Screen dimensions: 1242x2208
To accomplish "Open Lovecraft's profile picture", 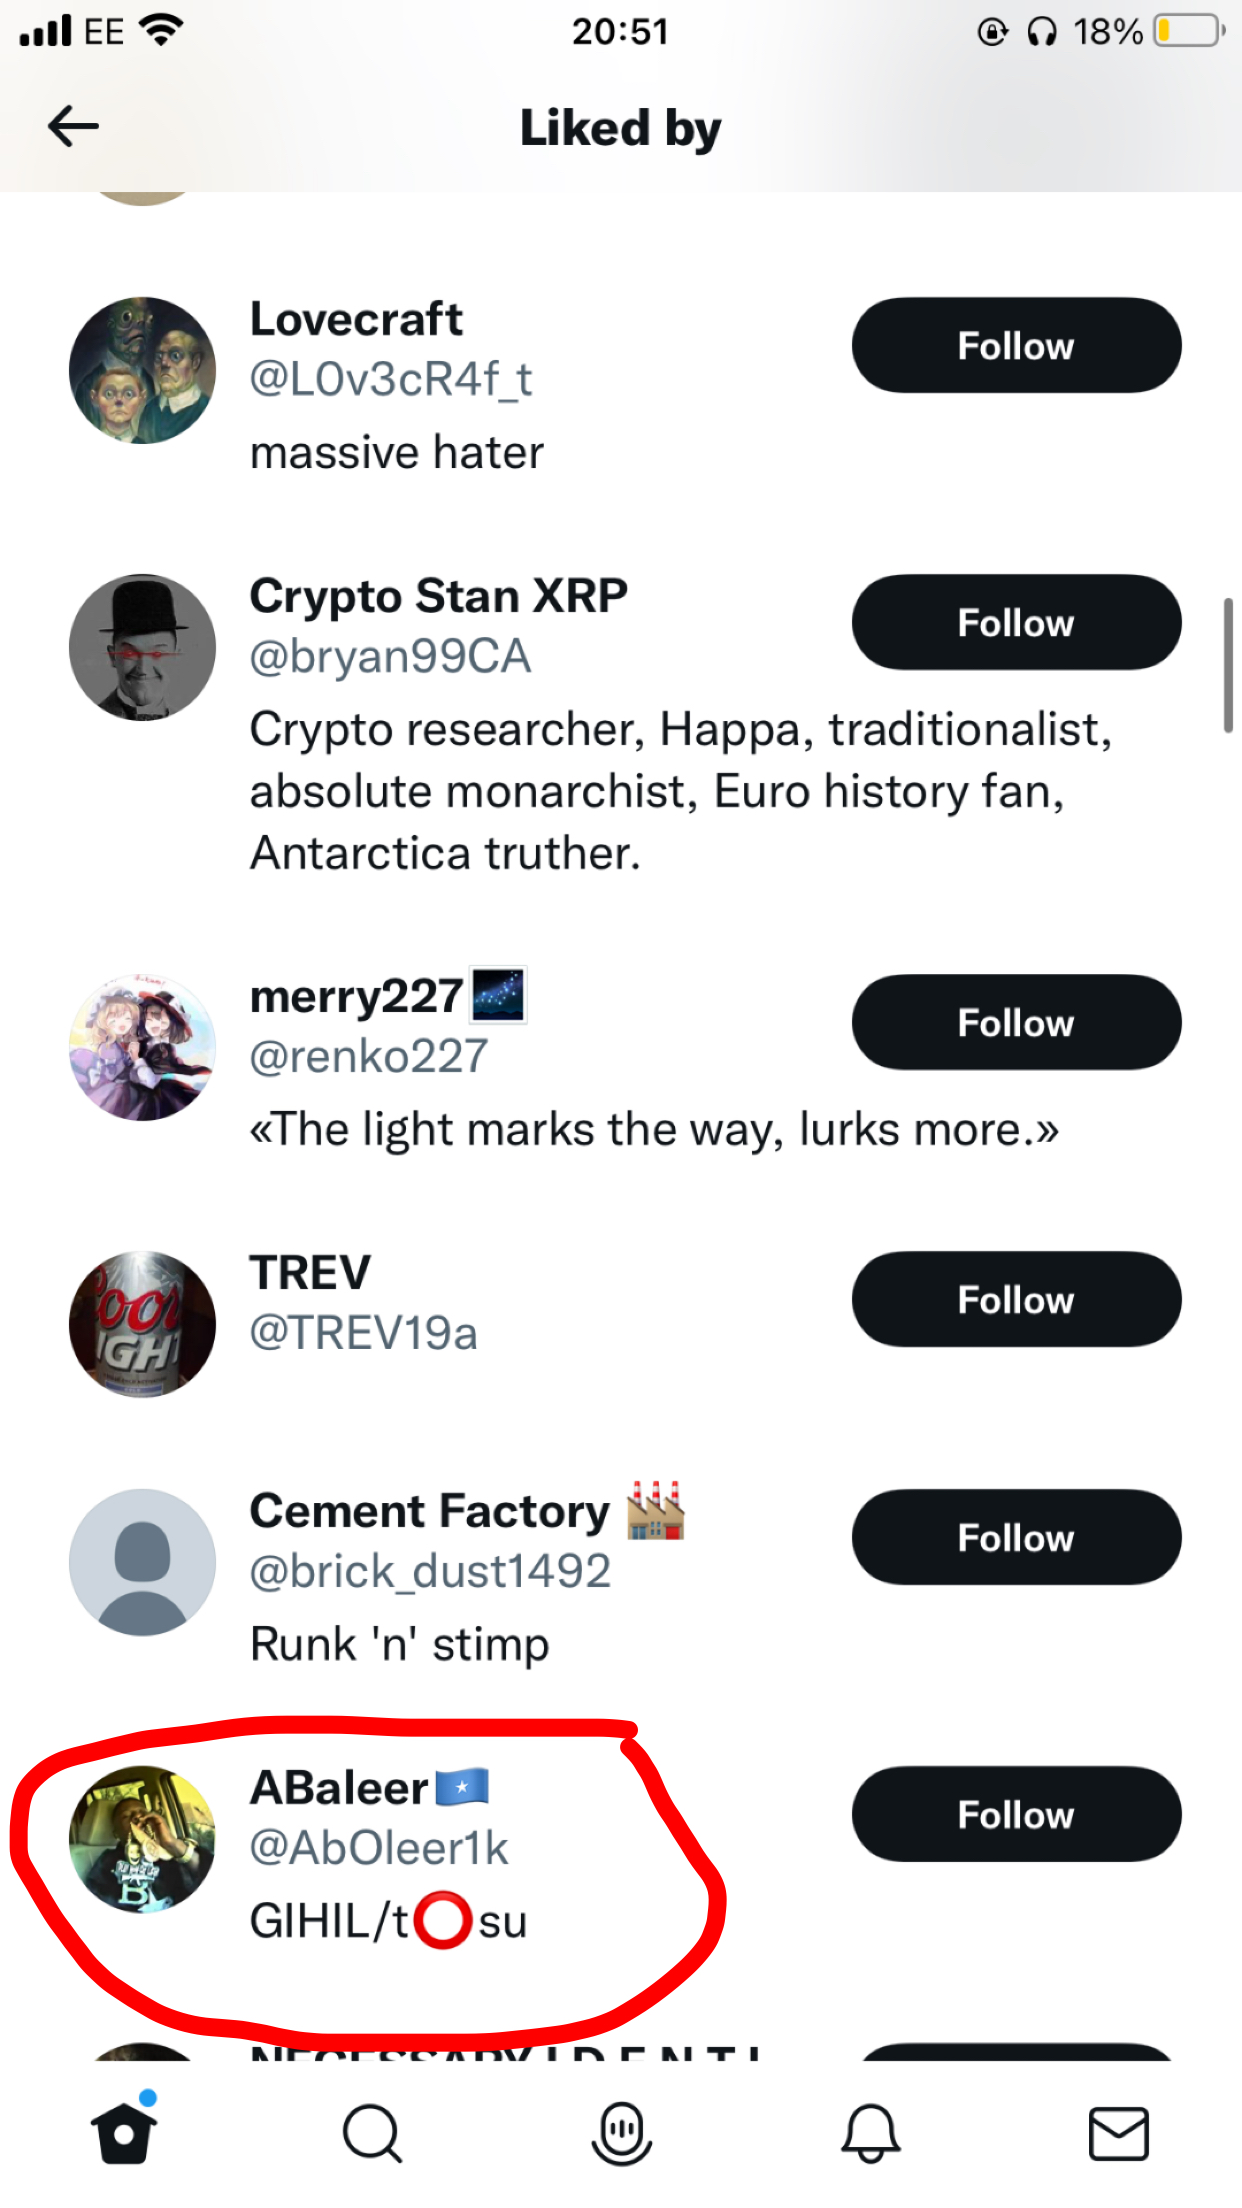I will (143, 370).
